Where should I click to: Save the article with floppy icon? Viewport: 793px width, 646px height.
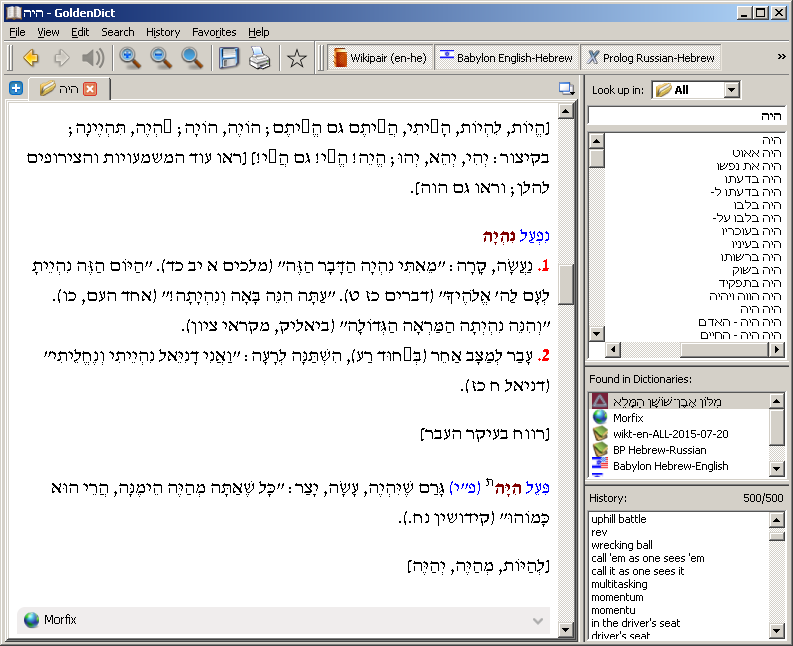(x=229, y=58)
